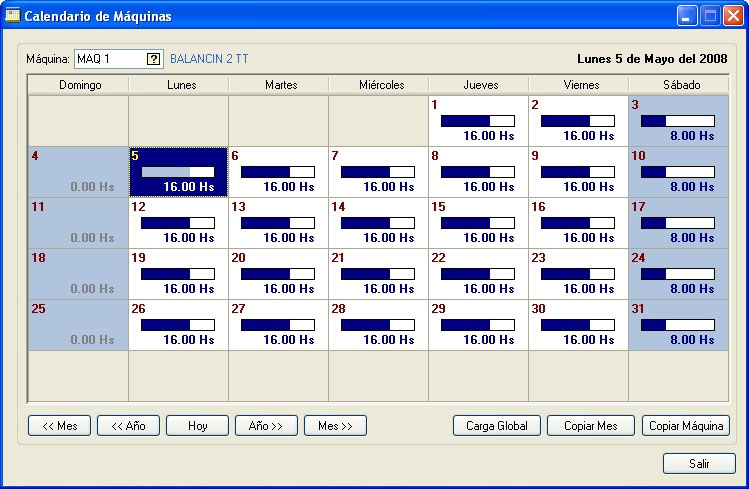Click the calendar icon in the title bar

click(13, 16)
